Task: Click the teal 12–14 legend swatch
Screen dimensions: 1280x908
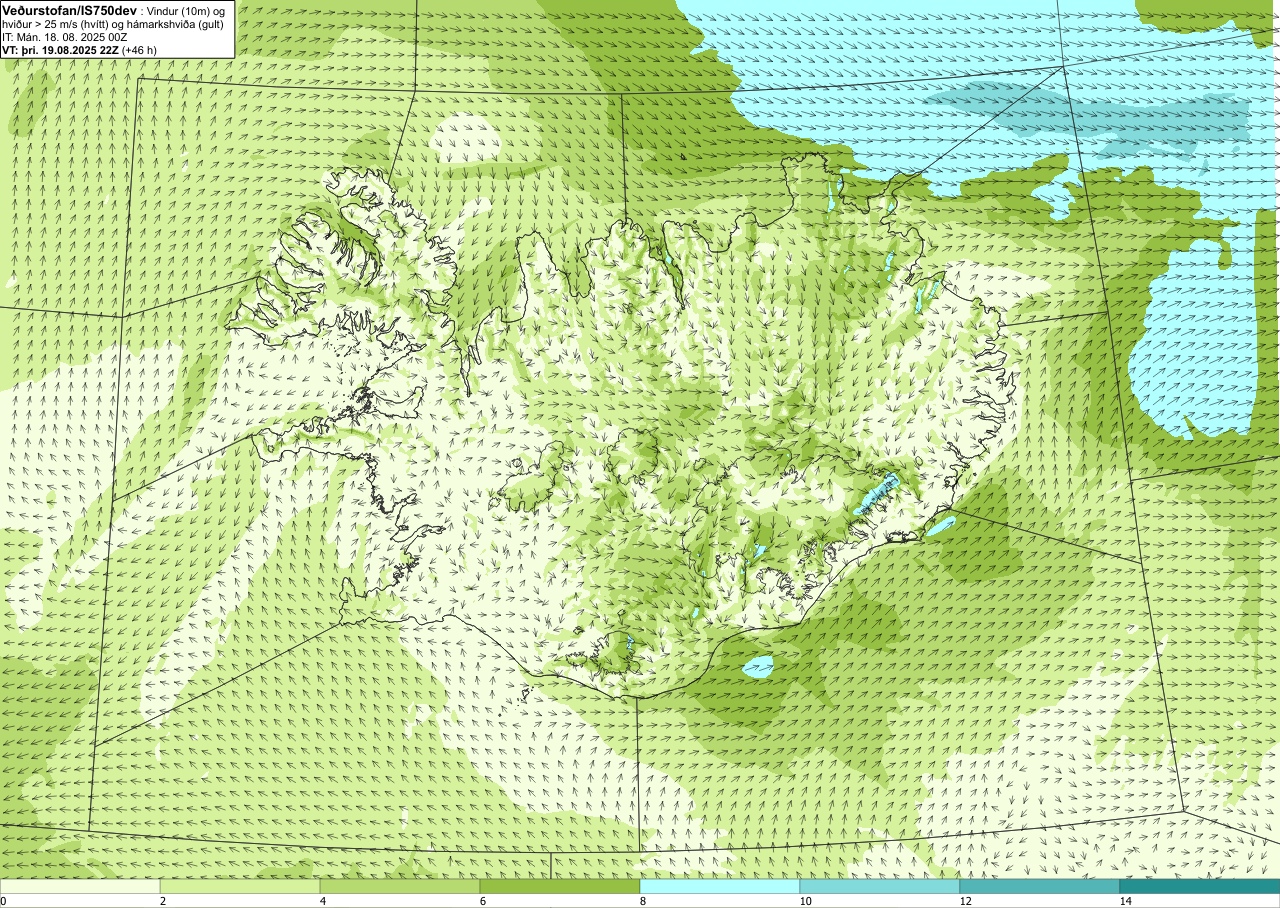Action: (x=1040, y=886)
